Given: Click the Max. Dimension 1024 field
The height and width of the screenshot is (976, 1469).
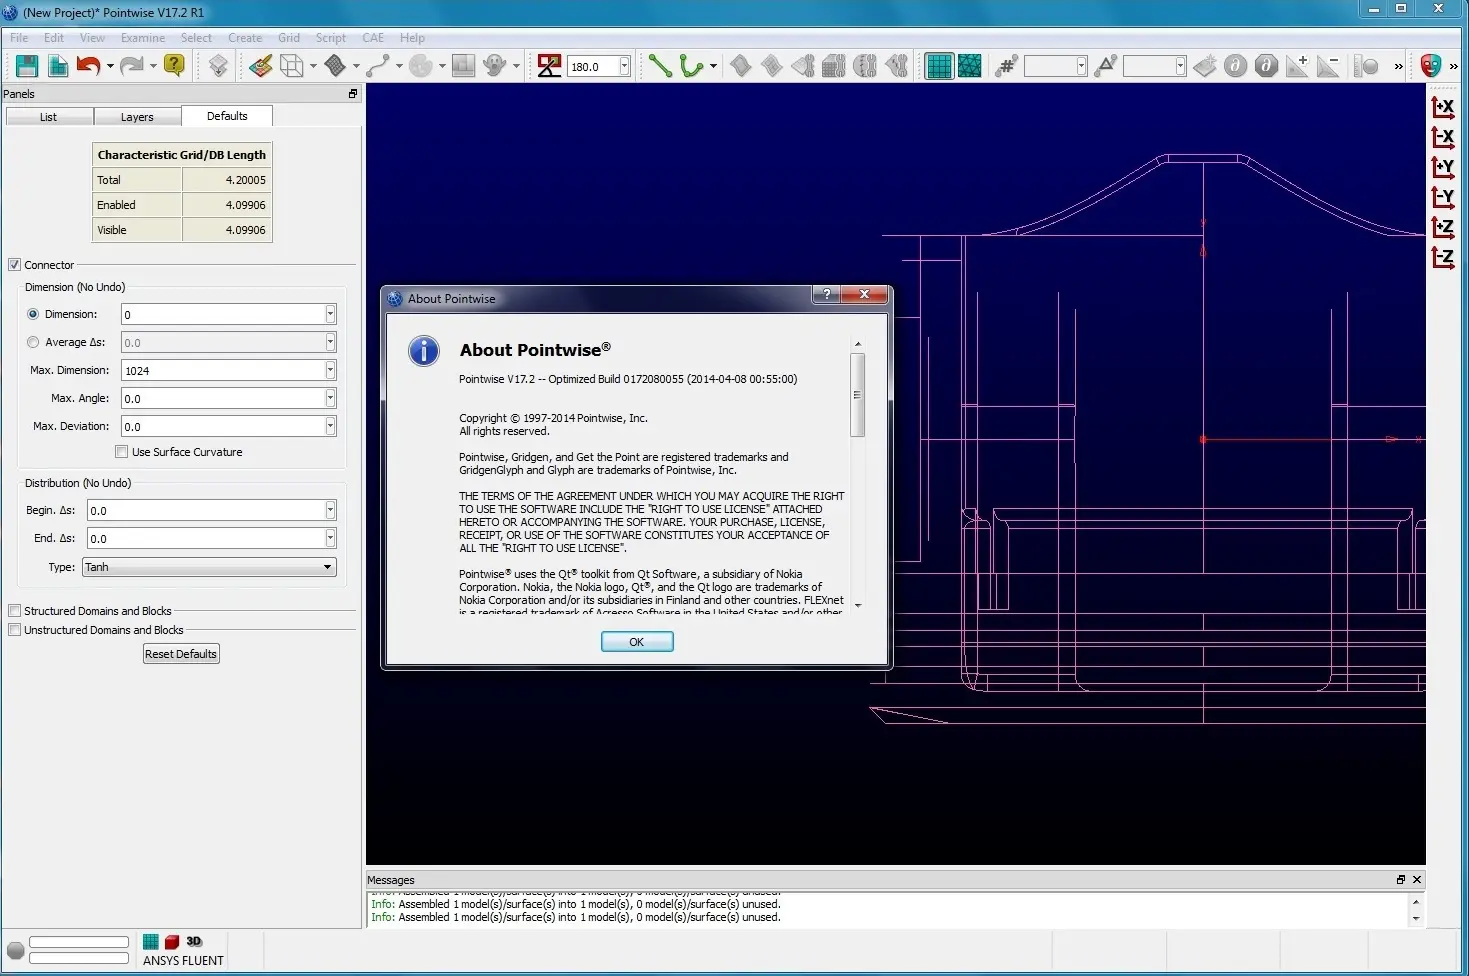Looking at the screenshot, I should (223, 370).
